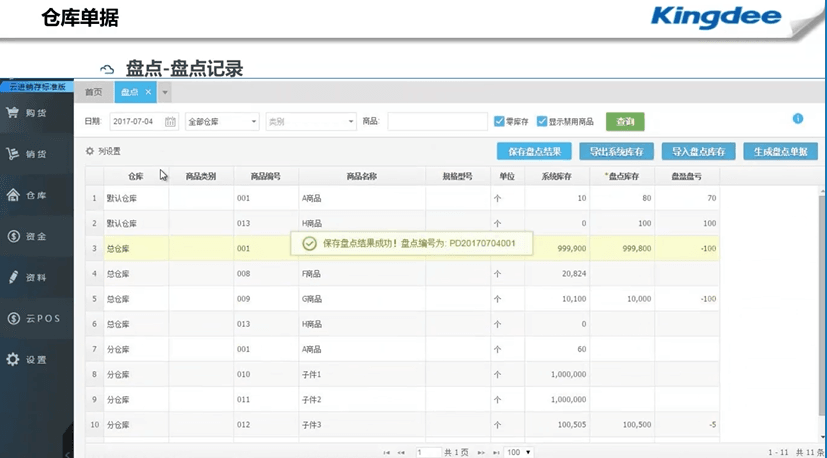The height and width of the screenshot is (458, 827).
Task: Click the 生成盘点单据 button
Action: [781, 151]
